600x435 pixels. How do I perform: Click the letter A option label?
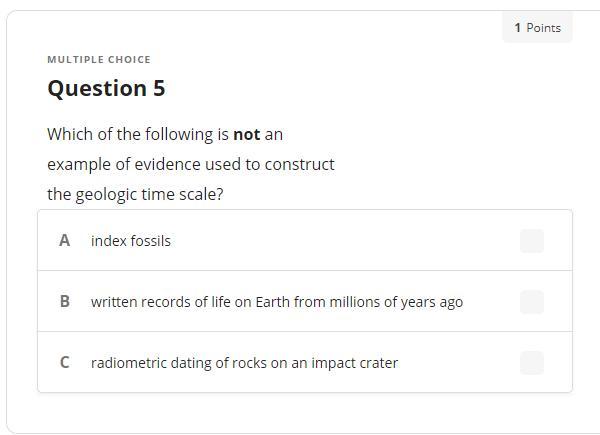click(x=65, y=241)
